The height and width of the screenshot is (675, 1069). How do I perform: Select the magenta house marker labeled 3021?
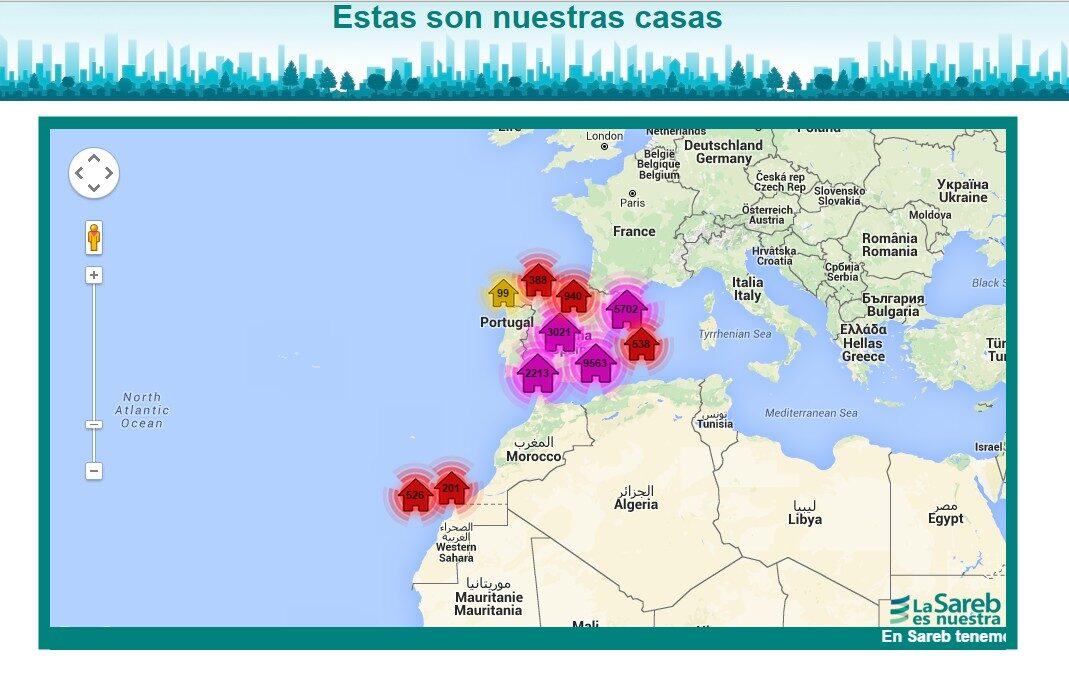559,333
